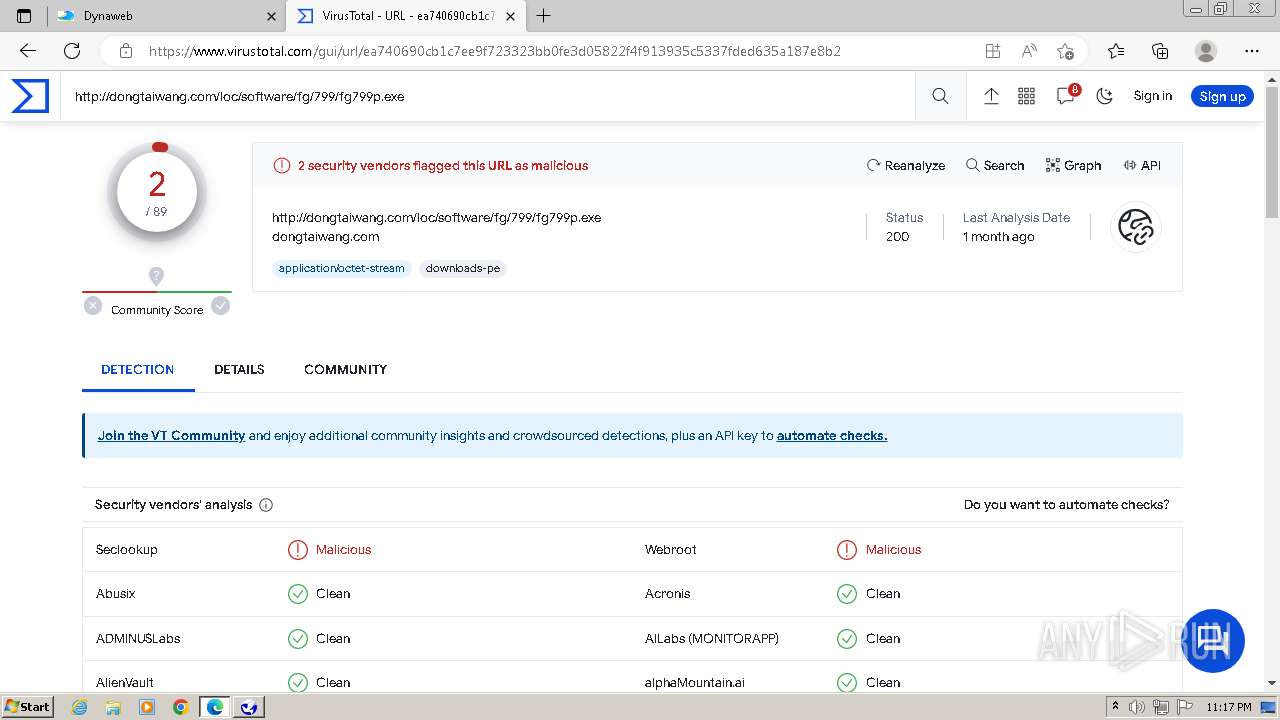Screen dimensions: 1280x720
Task: Open the browser profile icon
Action: point(1206,51)
